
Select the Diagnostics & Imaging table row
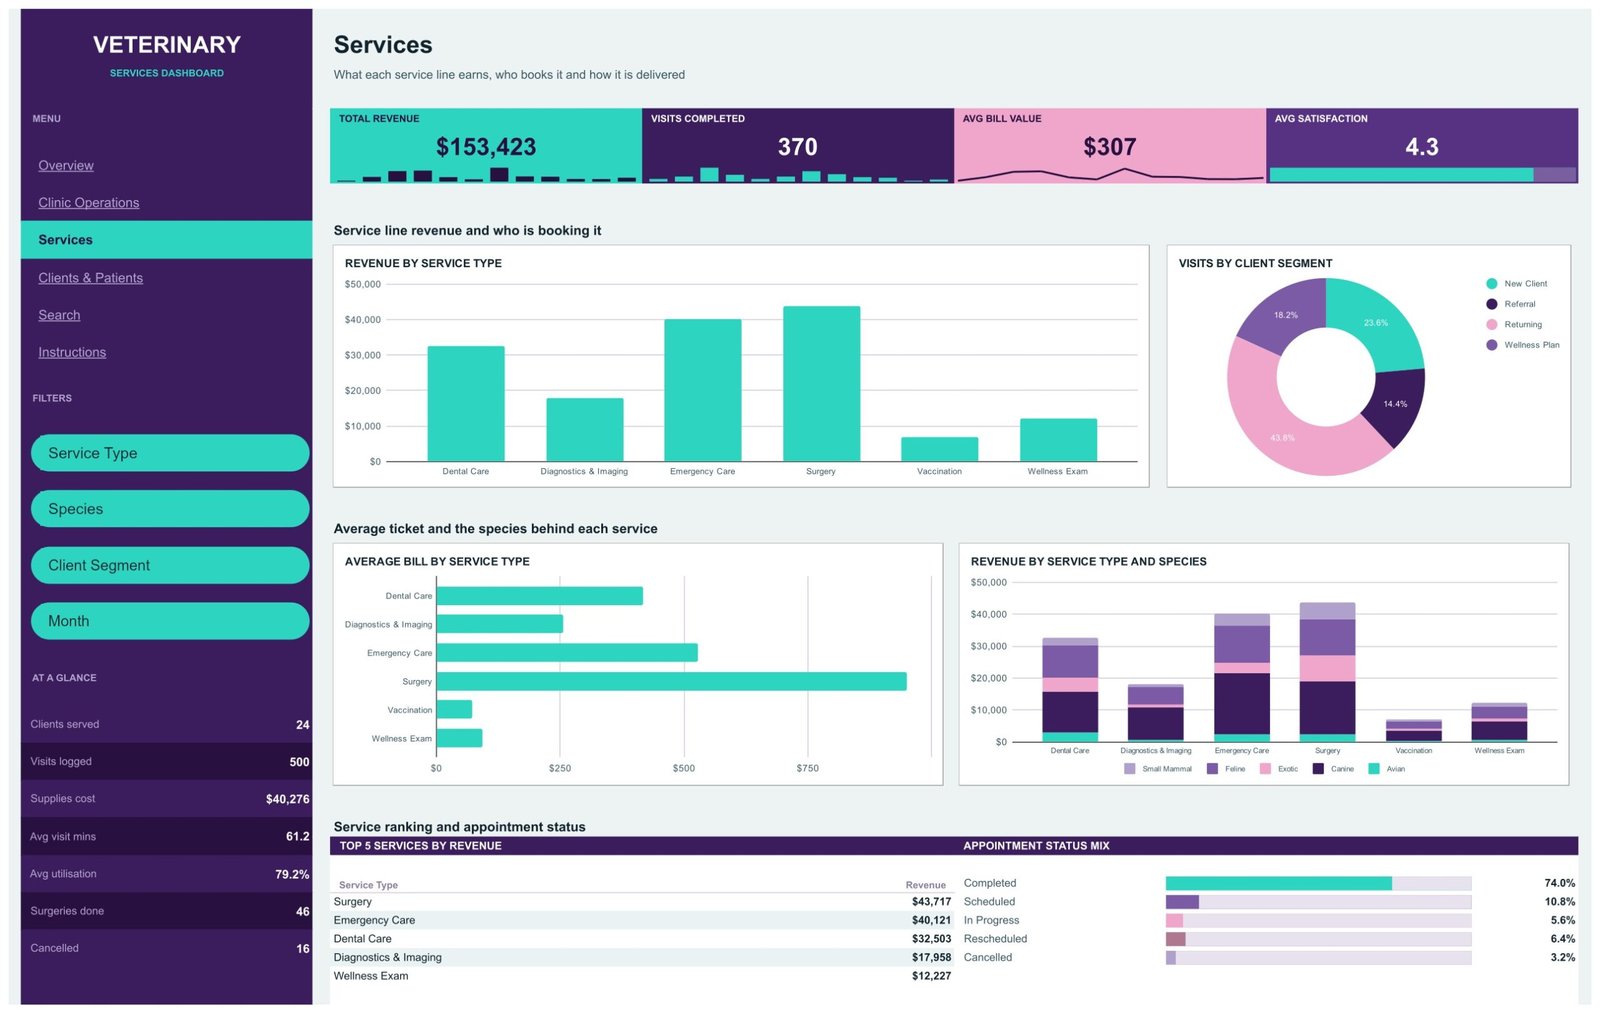tap(642, 957)
